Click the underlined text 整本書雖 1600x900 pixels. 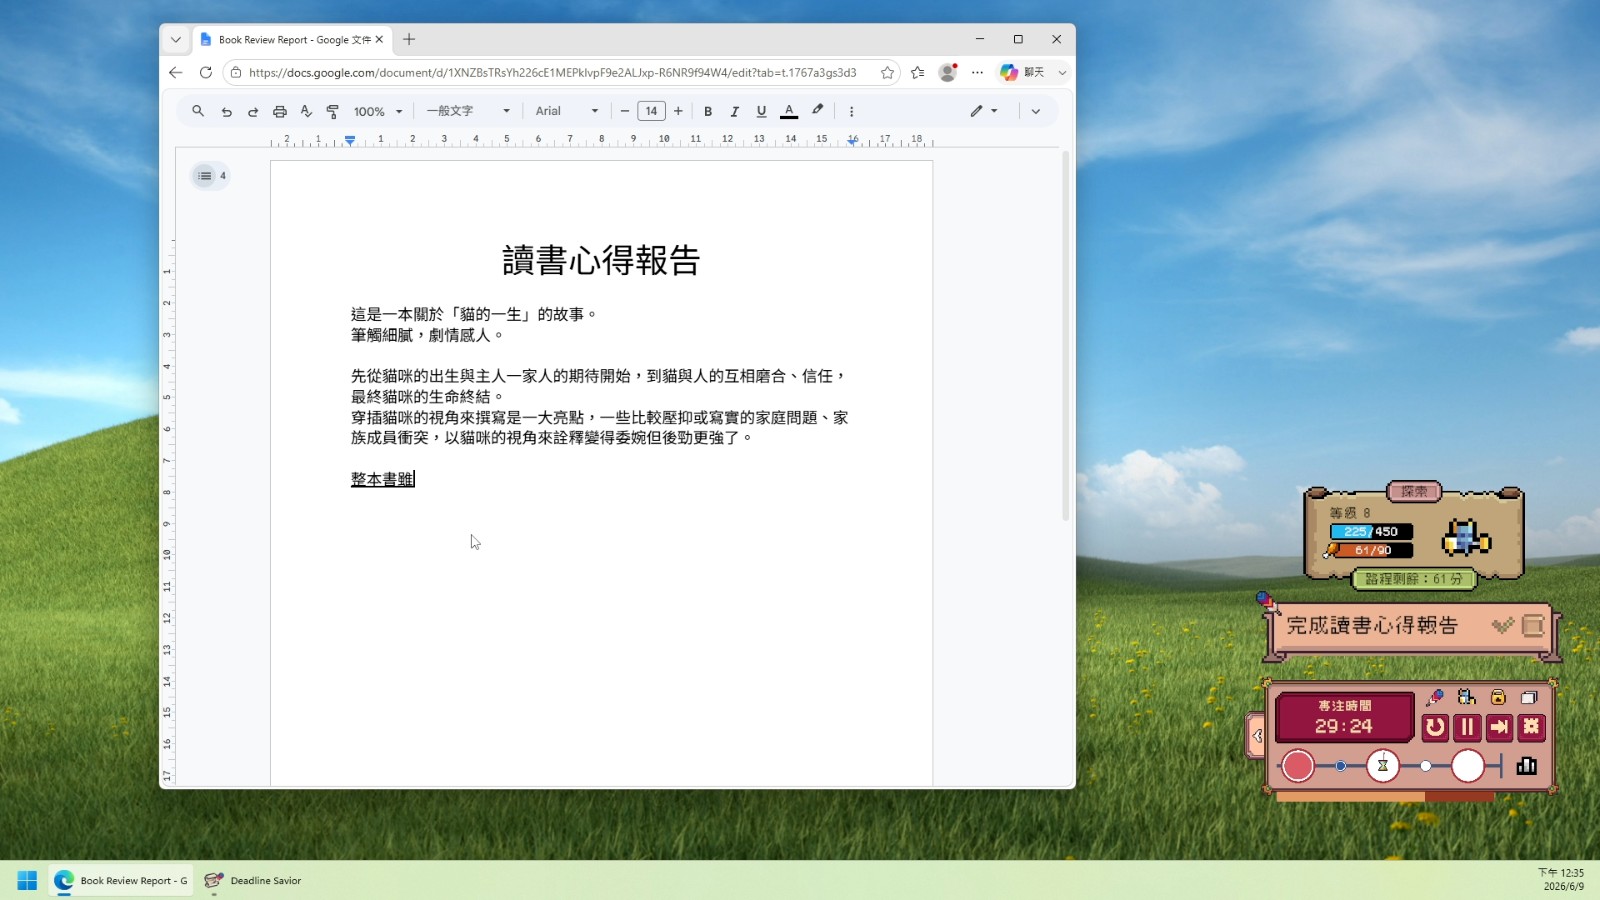[x=382, y=479]
